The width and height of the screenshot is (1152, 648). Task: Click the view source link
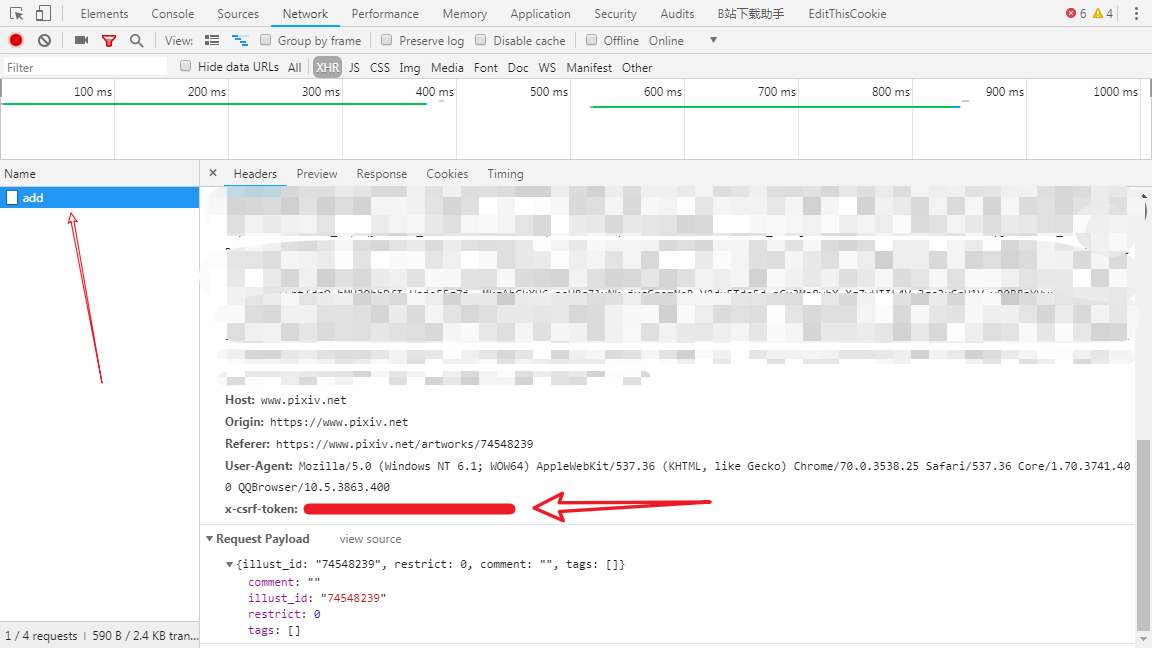(x=370, y=539)
